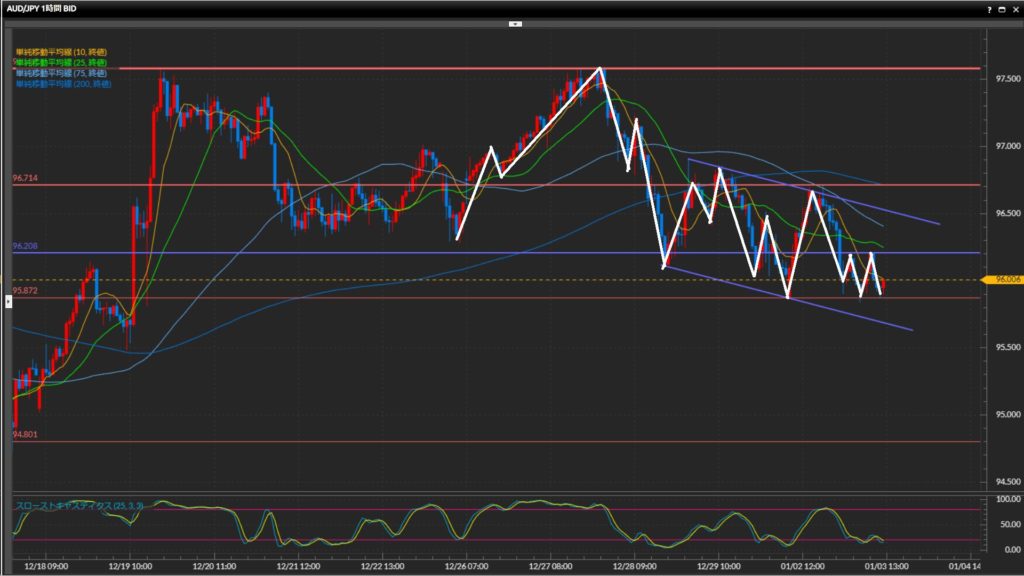This screenshot has height=576, width=1024.
Task: Click the 97.000 price axis label
Action: [x=1003, y=146]
